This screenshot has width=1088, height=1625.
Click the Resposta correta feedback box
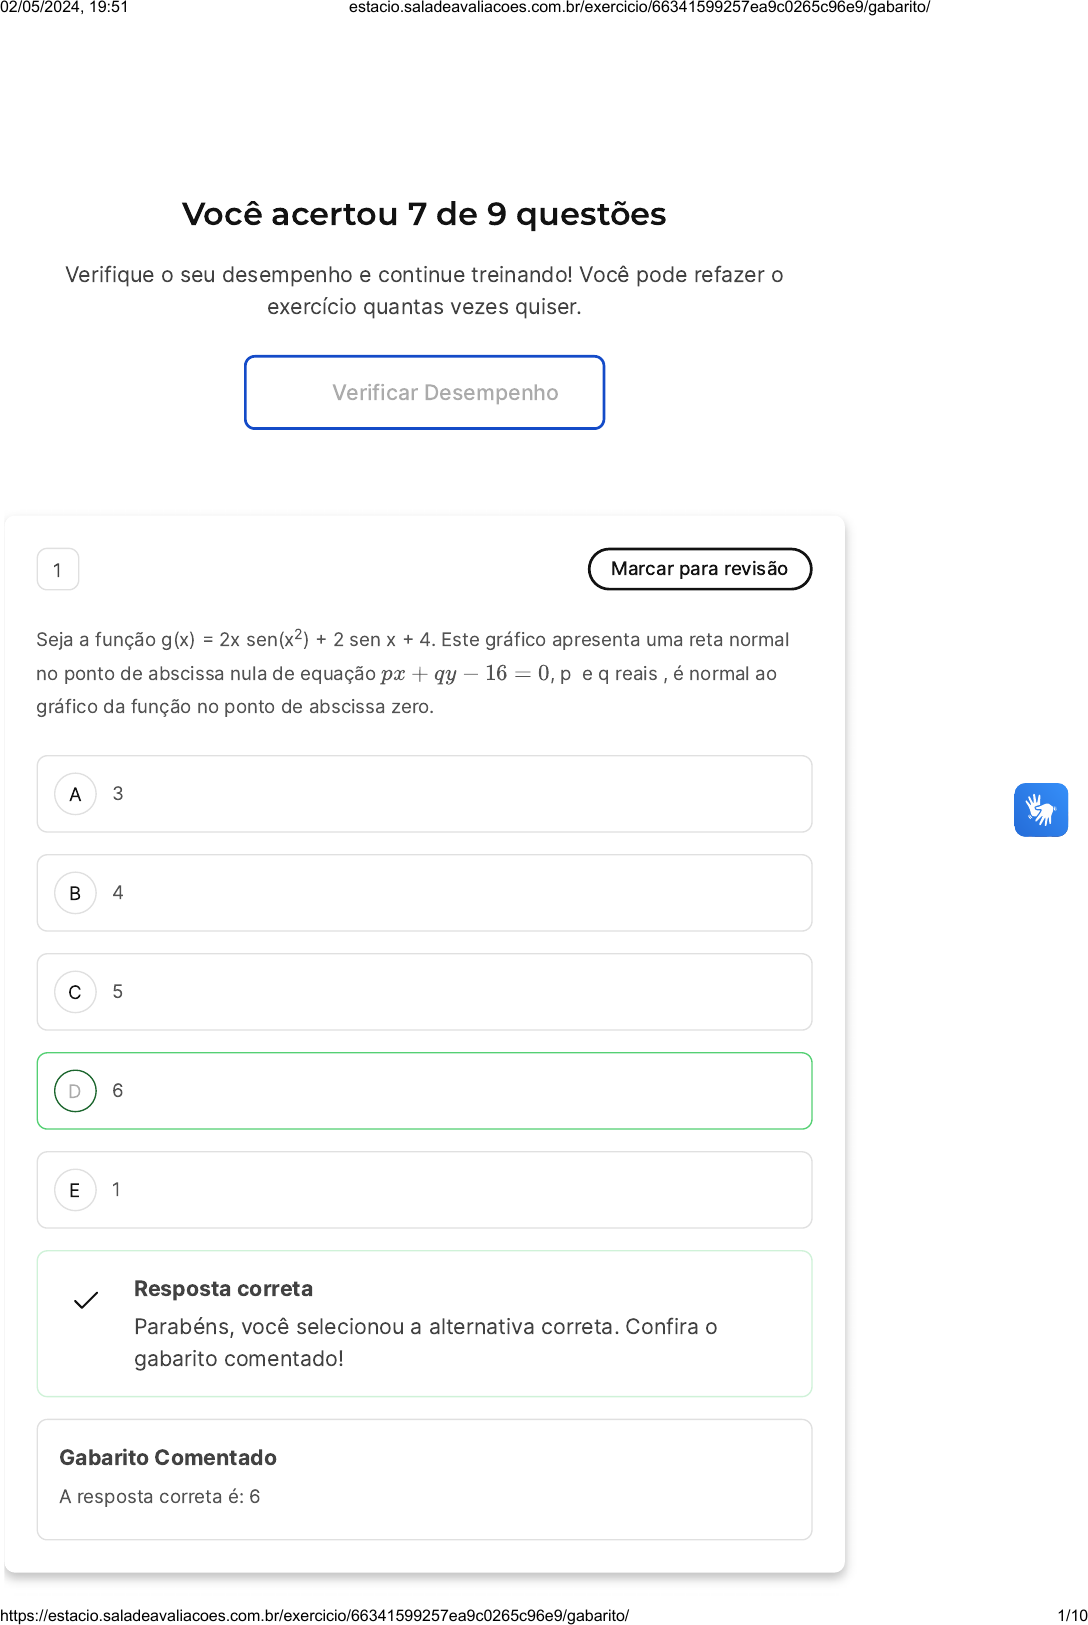coord(424,1323)
